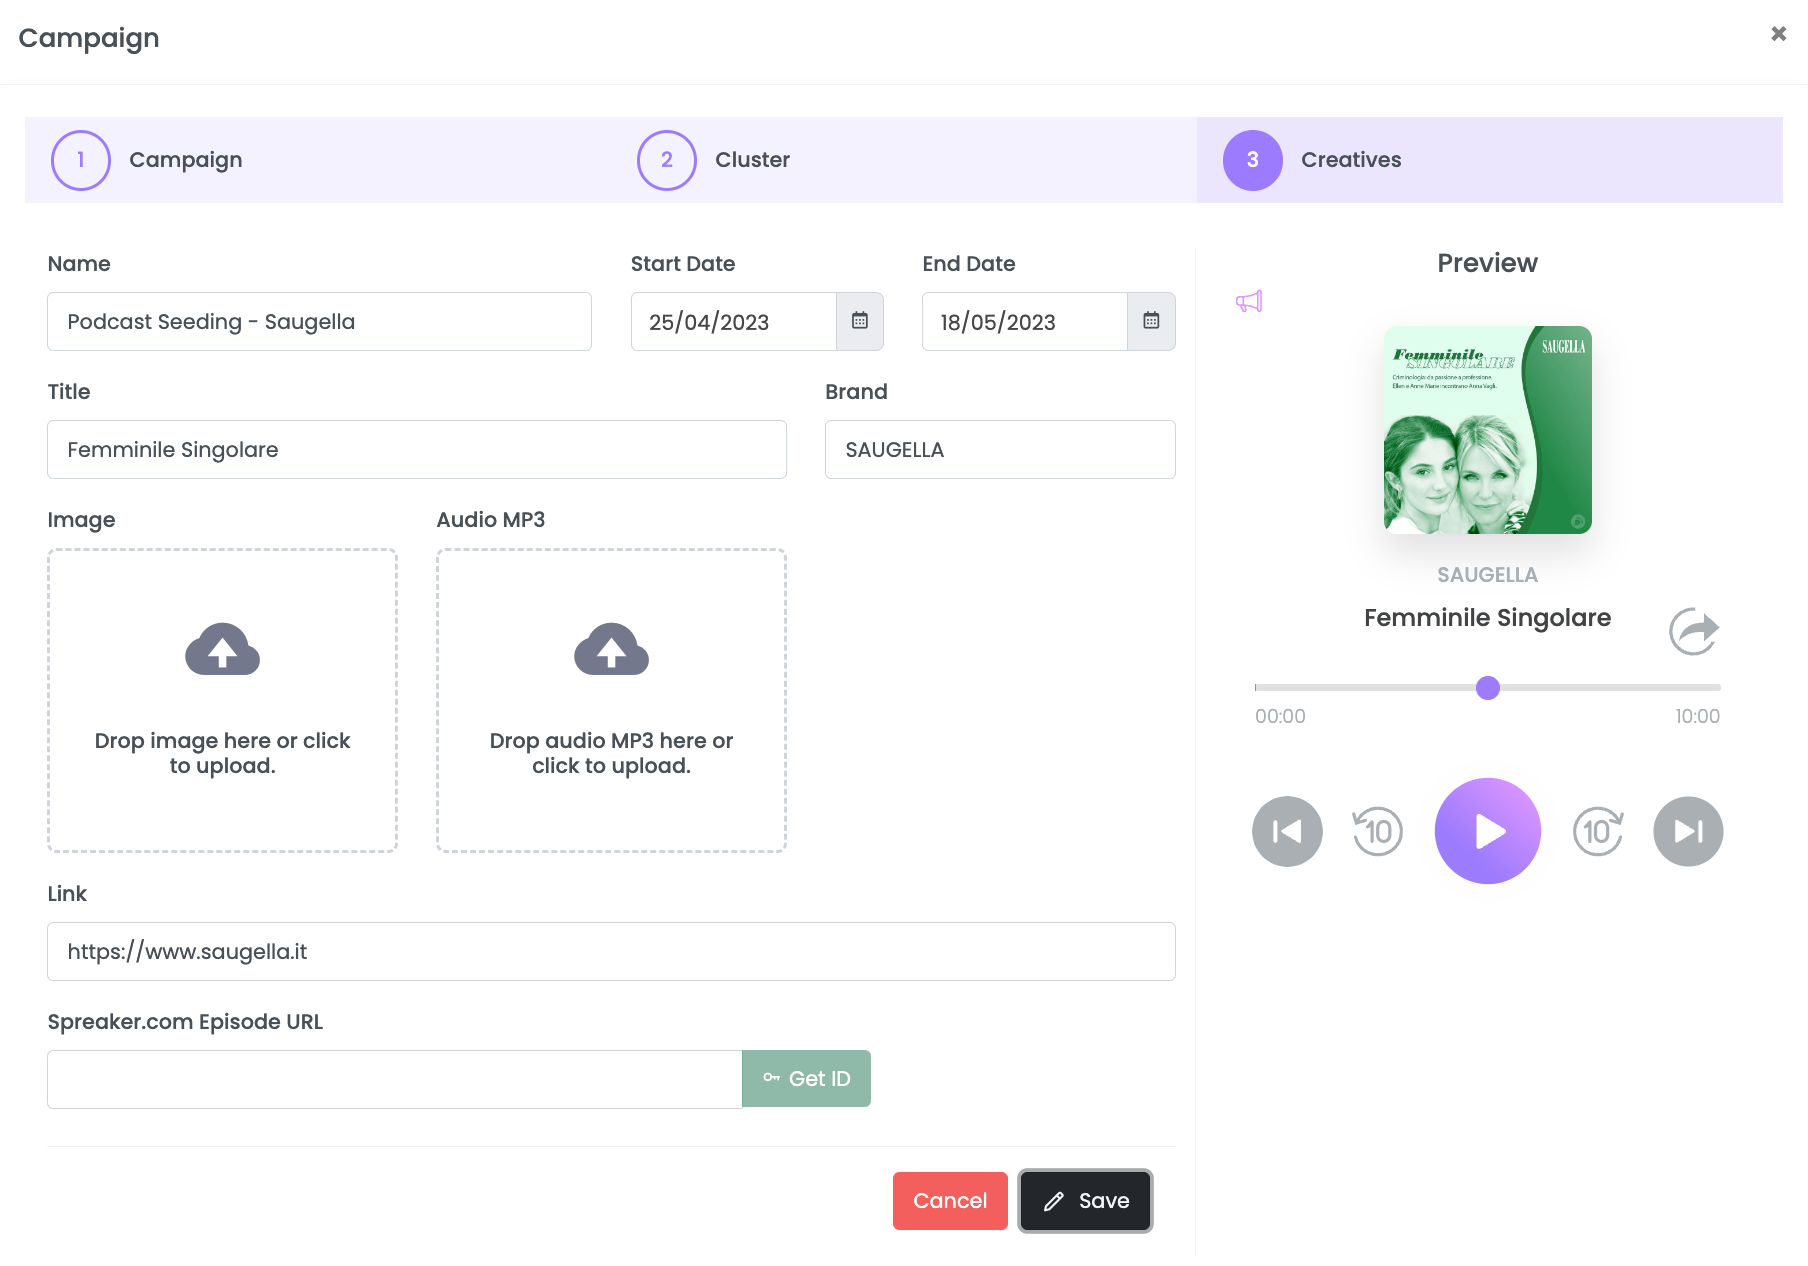Screen dimensions: 1808x1266
Task: Click the audio progress slider handle
Action: pos(1488,688)
